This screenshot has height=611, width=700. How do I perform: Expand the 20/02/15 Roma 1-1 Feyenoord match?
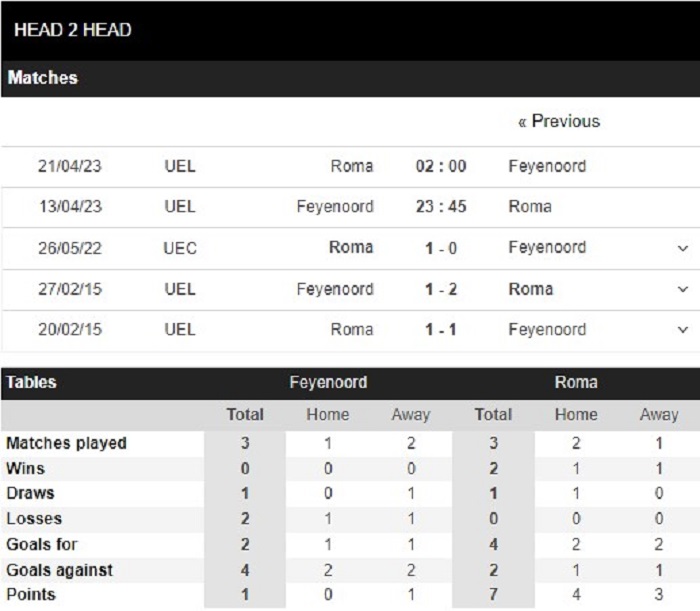click(x=683, y=330)
